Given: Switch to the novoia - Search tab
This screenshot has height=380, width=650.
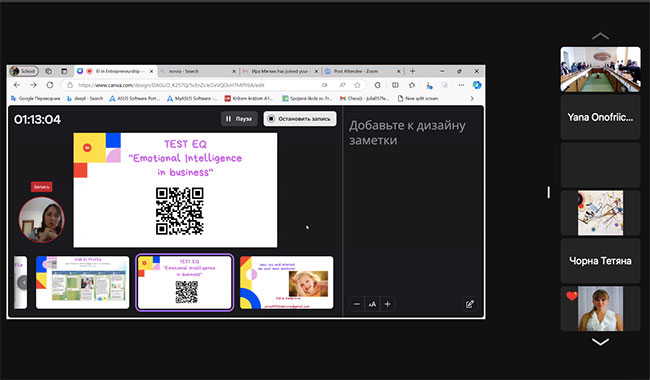Looking at the screenshot, I should pos(197,71).
